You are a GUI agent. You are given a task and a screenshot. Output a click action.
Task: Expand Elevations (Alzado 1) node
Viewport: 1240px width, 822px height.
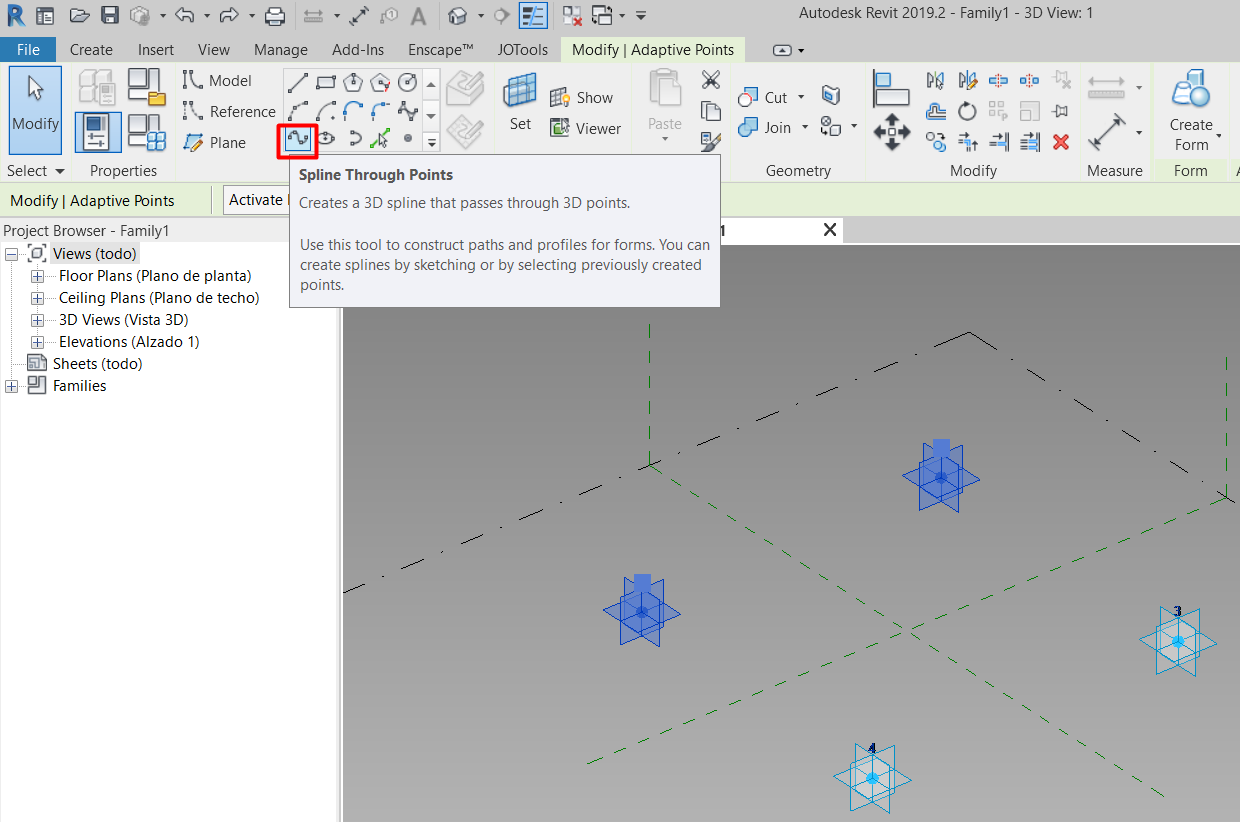[x=37, y=342]
